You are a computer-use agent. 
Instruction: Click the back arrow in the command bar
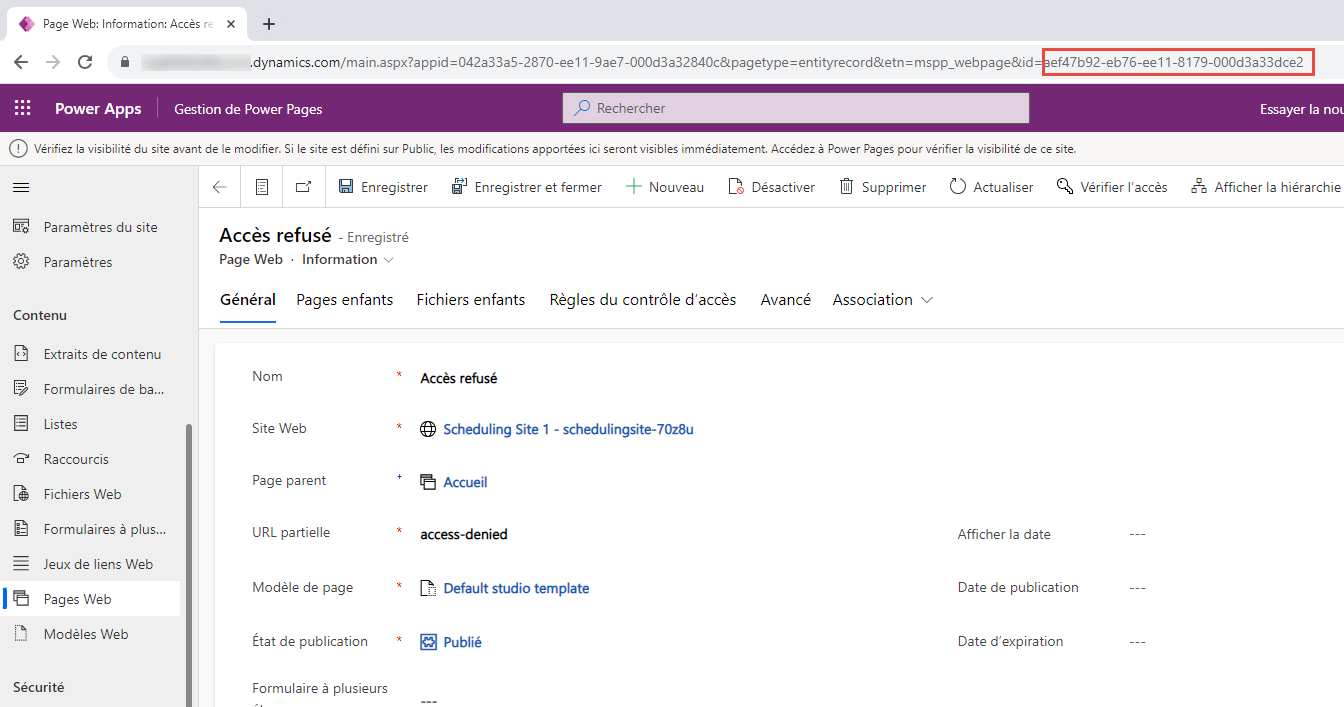click(x=221, y=186)
